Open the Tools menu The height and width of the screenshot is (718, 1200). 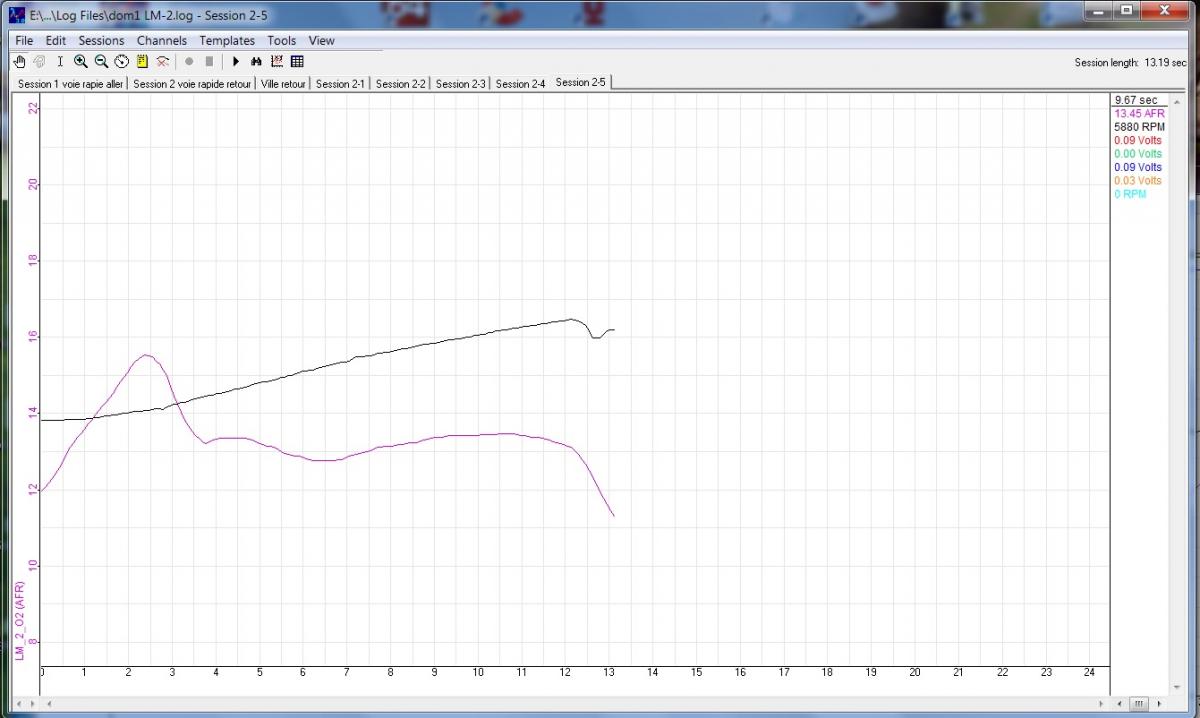click(282, 41)
